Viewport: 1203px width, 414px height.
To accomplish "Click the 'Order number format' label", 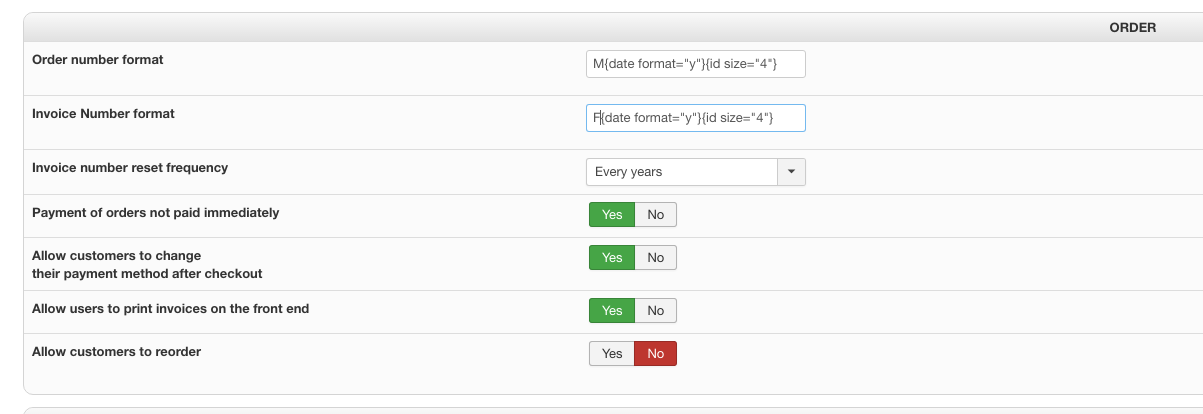I will [x=98, y=60].
